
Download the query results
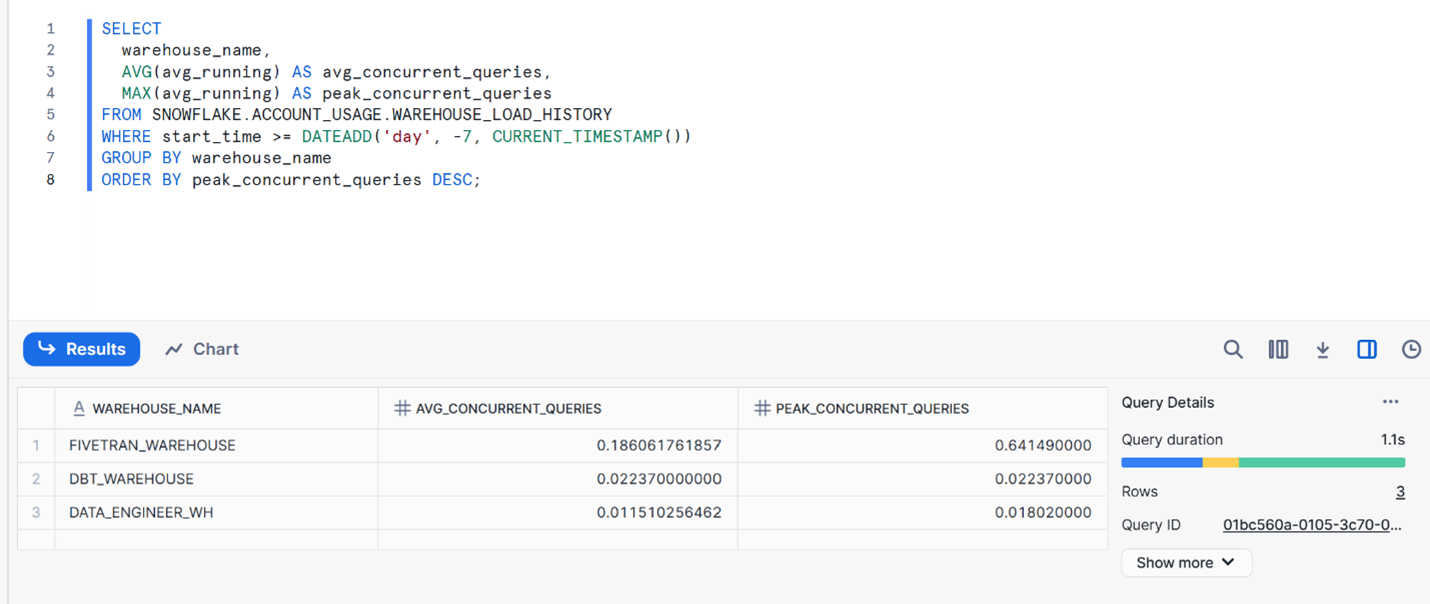coord(1322,349)
